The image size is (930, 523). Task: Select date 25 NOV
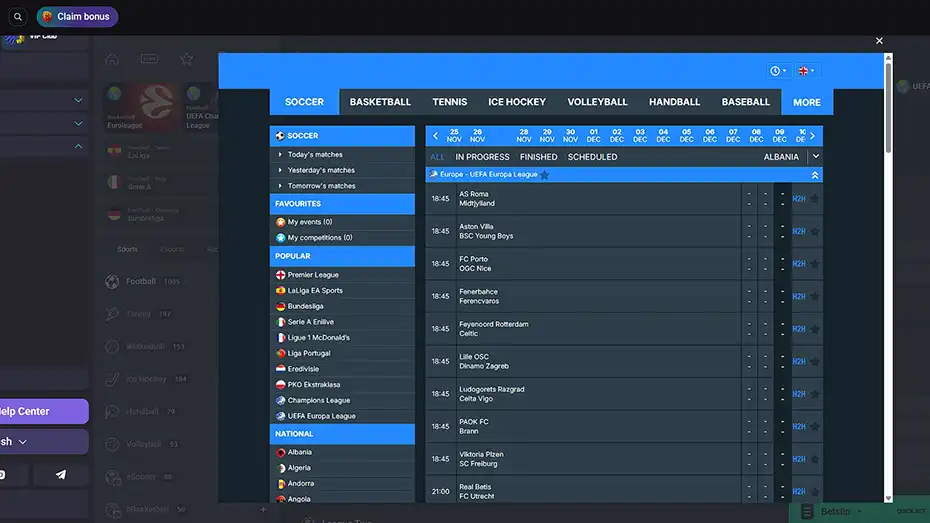(454, 136)
